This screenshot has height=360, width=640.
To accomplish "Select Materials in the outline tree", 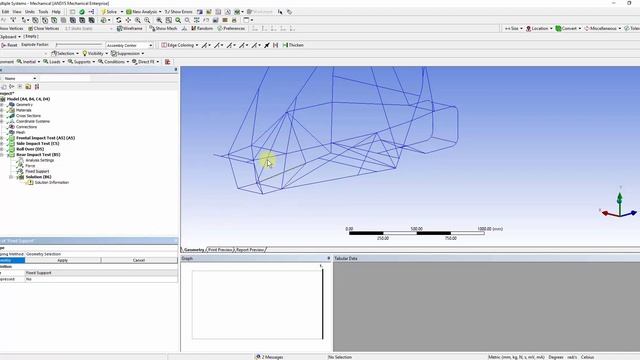I will pyautogui.click(x=24, y=110).
